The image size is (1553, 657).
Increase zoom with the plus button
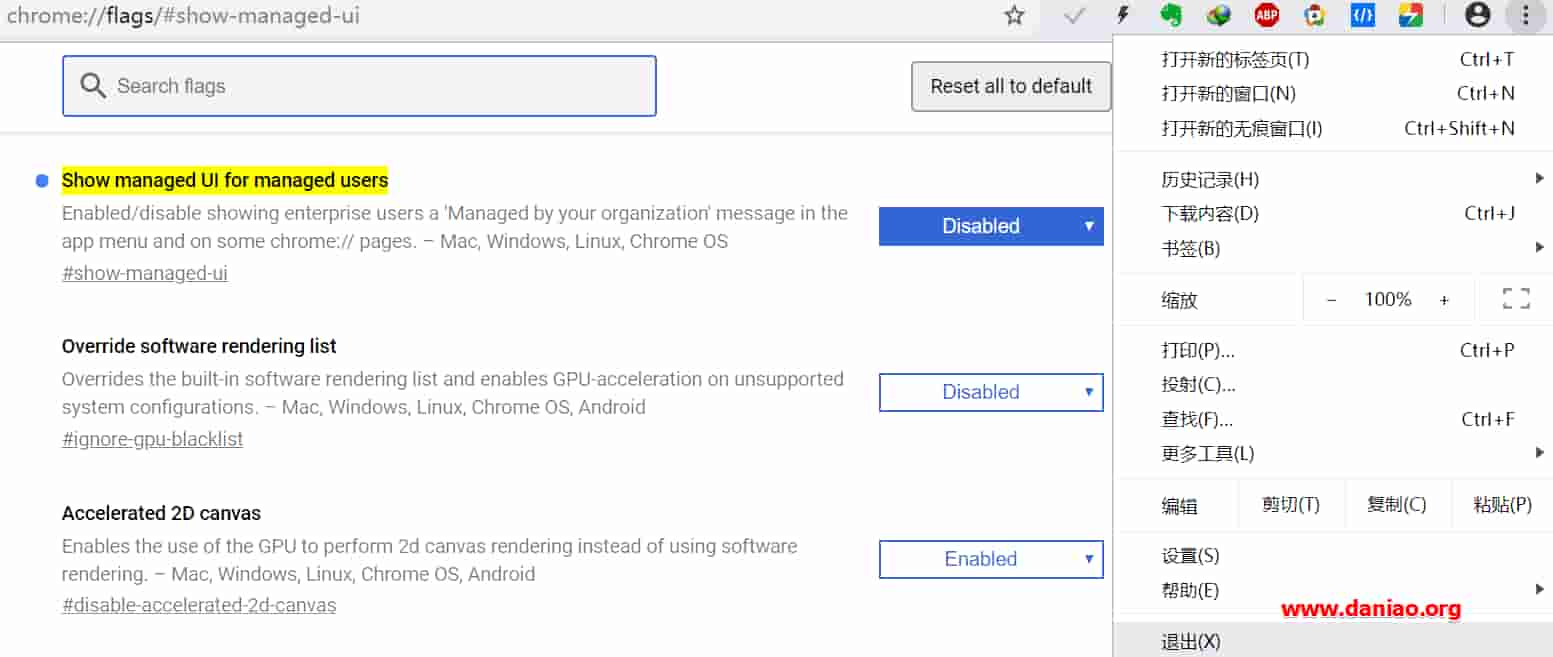[x=1444, y=300]
